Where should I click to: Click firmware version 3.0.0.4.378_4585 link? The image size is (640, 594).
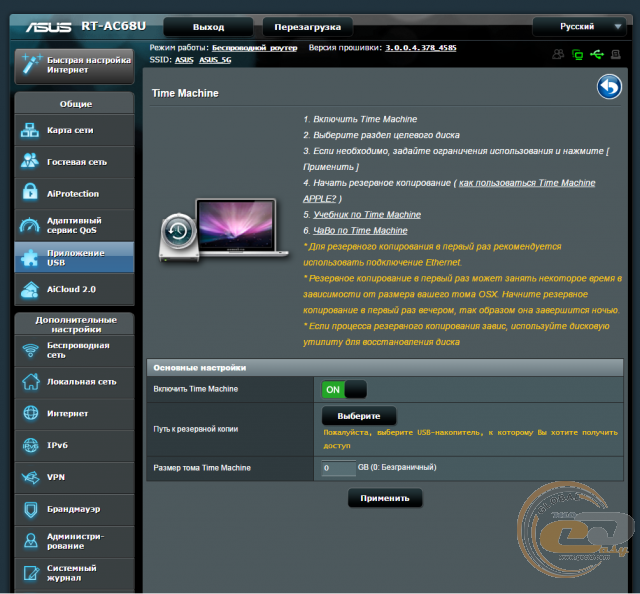[x=421, y=48]
